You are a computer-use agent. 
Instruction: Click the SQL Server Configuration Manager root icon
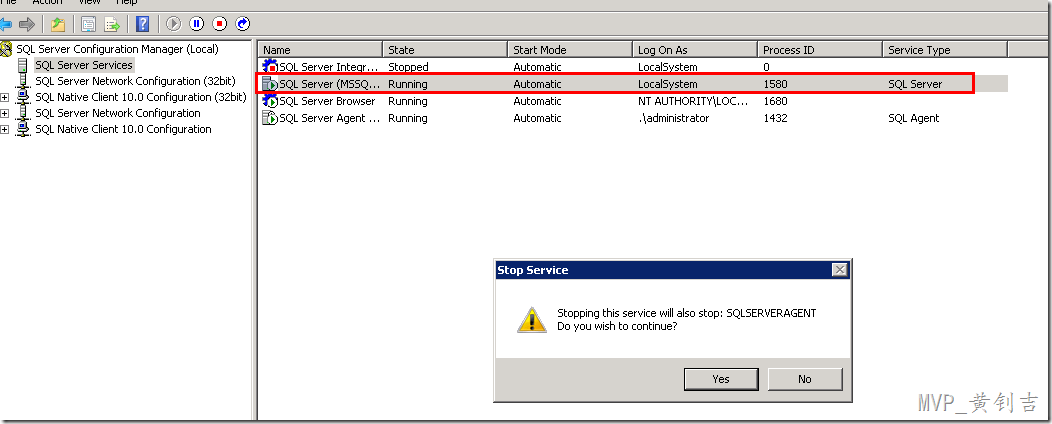coord(7,49)
